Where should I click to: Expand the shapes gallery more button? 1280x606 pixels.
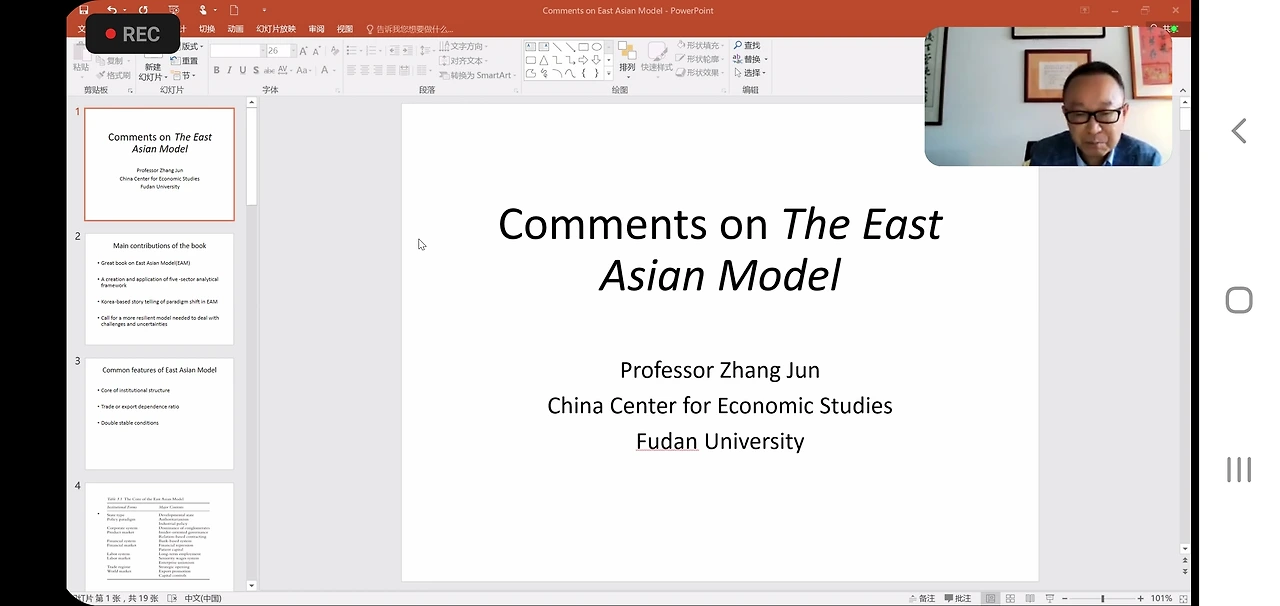click(x=610, y=74)
